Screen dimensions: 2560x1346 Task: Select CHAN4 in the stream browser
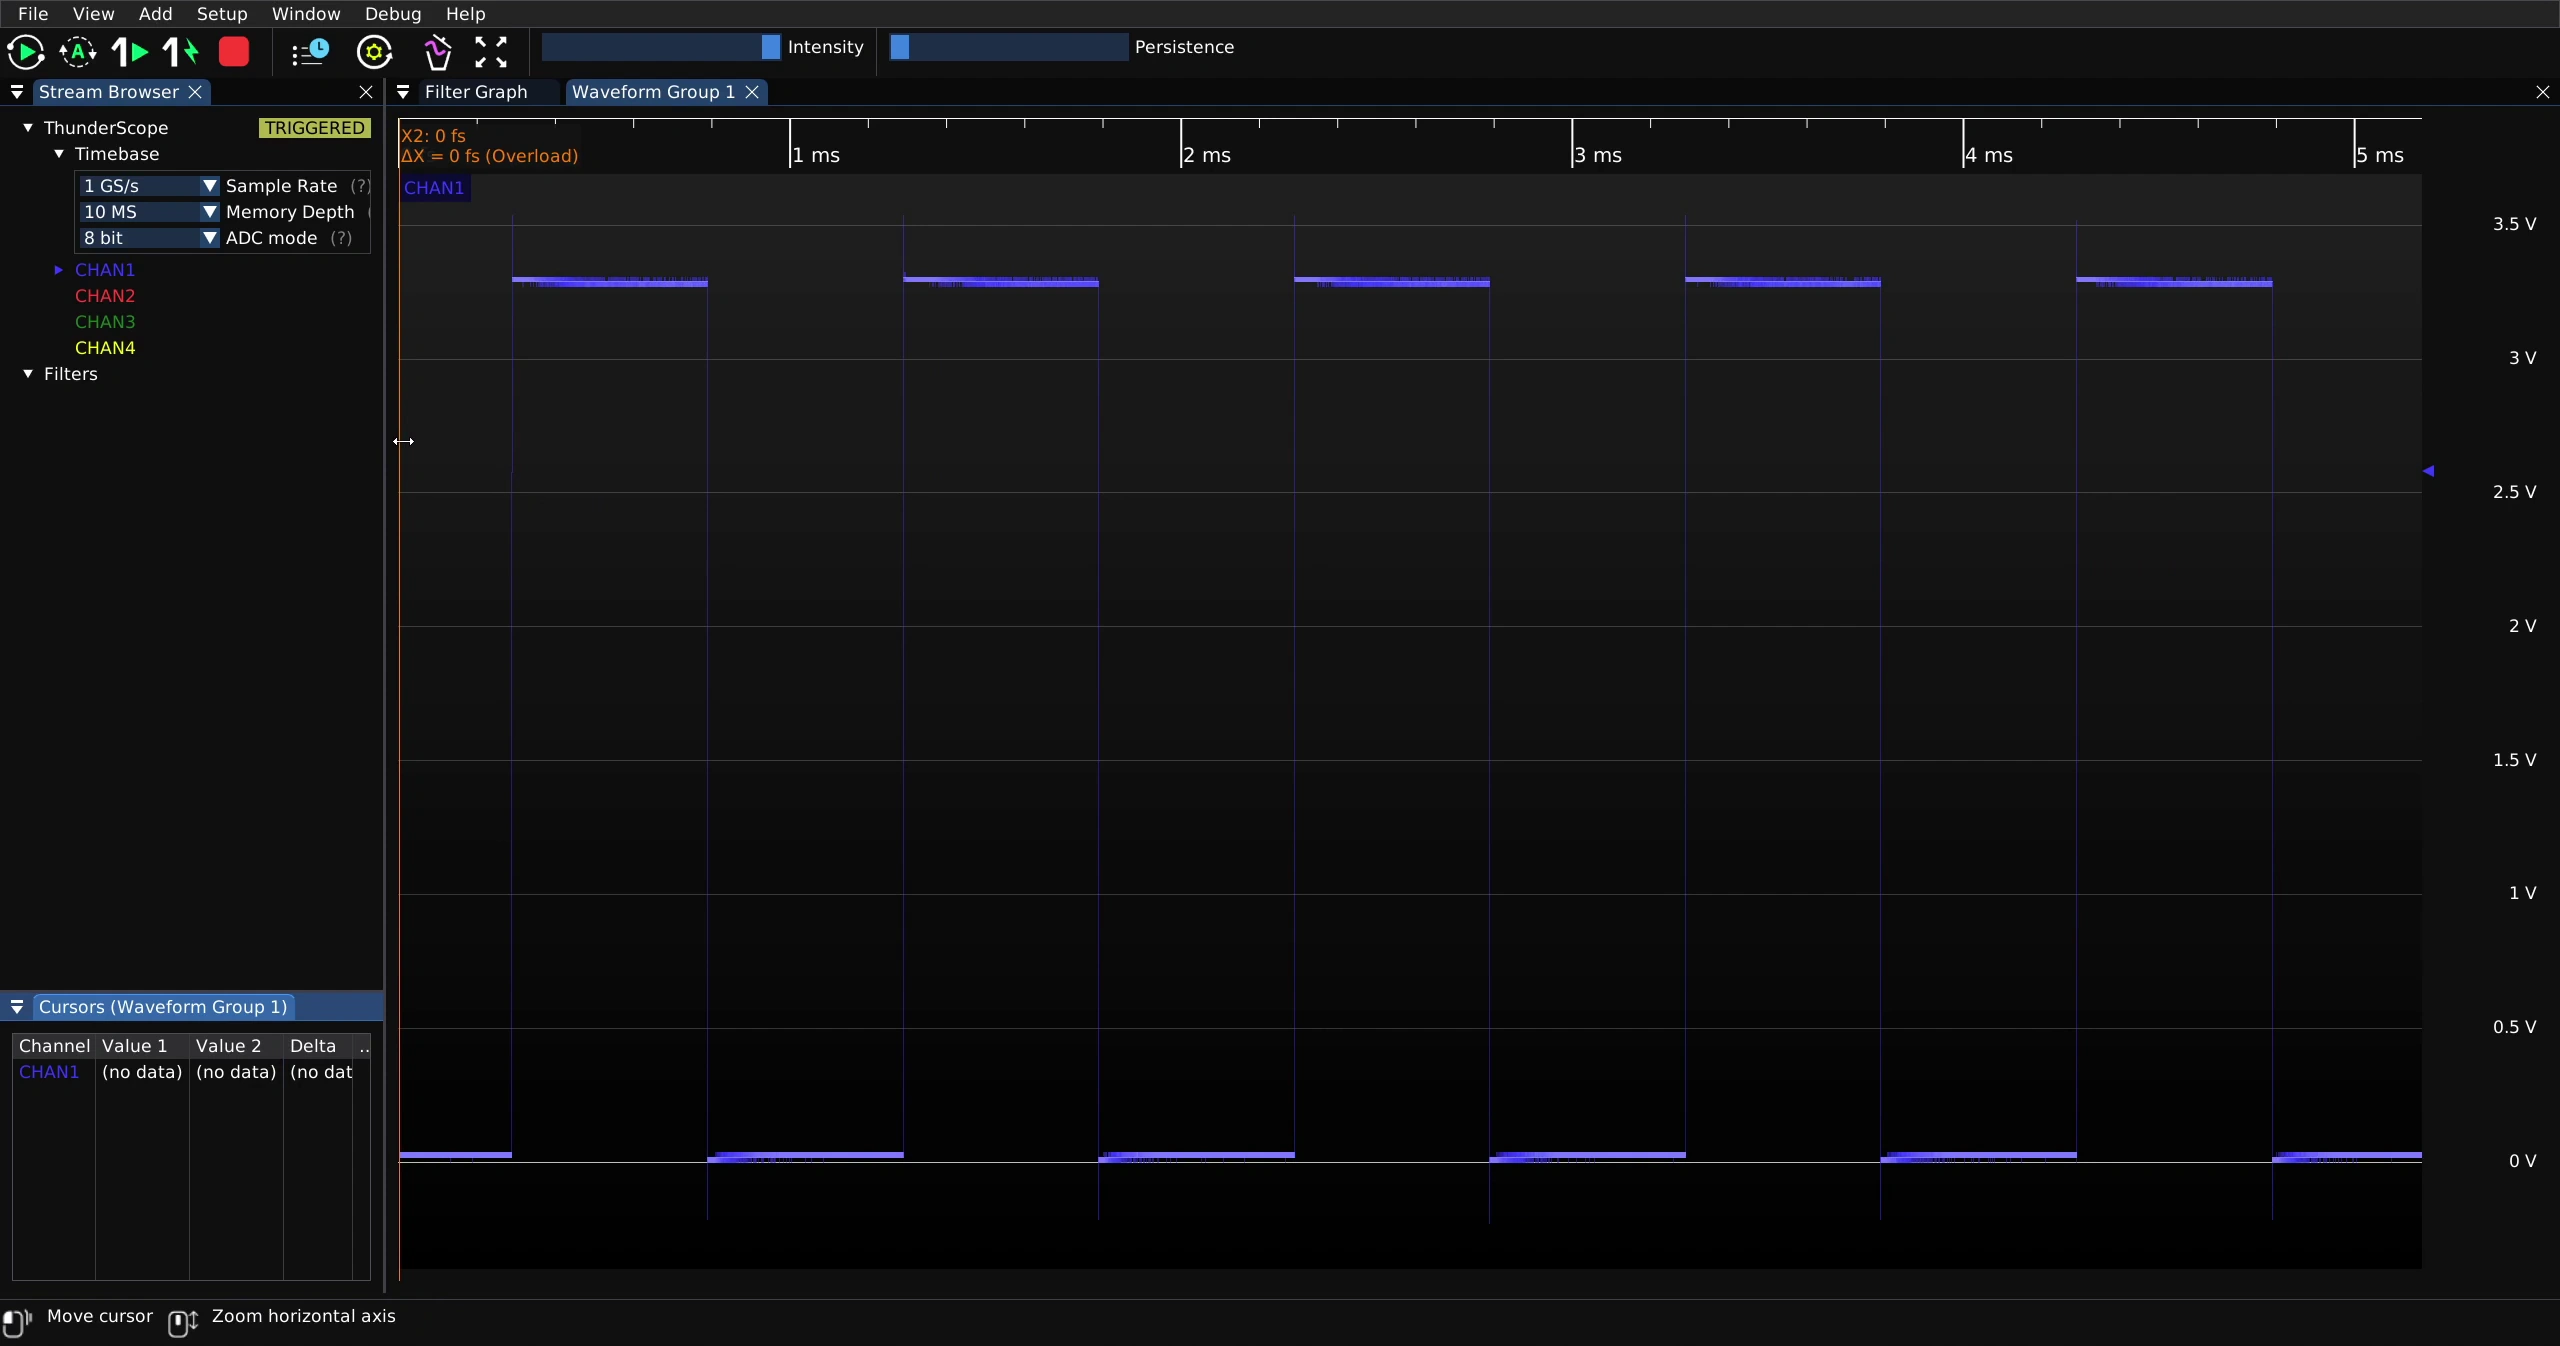105,348
